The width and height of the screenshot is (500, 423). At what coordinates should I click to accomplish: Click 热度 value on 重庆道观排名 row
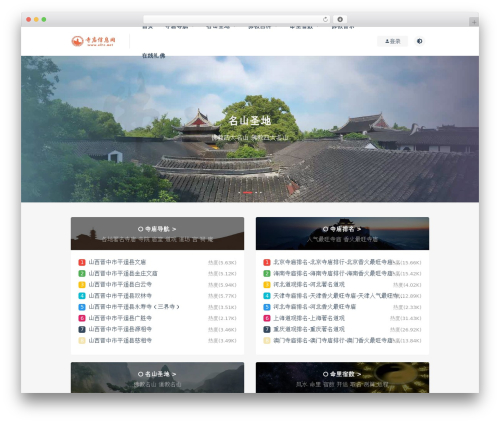coord(406,330)
